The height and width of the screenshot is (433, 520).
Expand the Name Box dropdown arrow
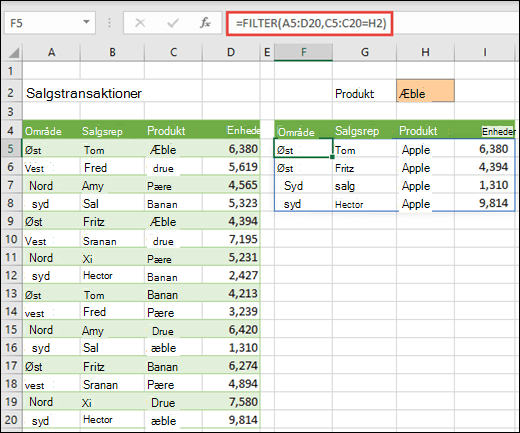coord(86,22)
